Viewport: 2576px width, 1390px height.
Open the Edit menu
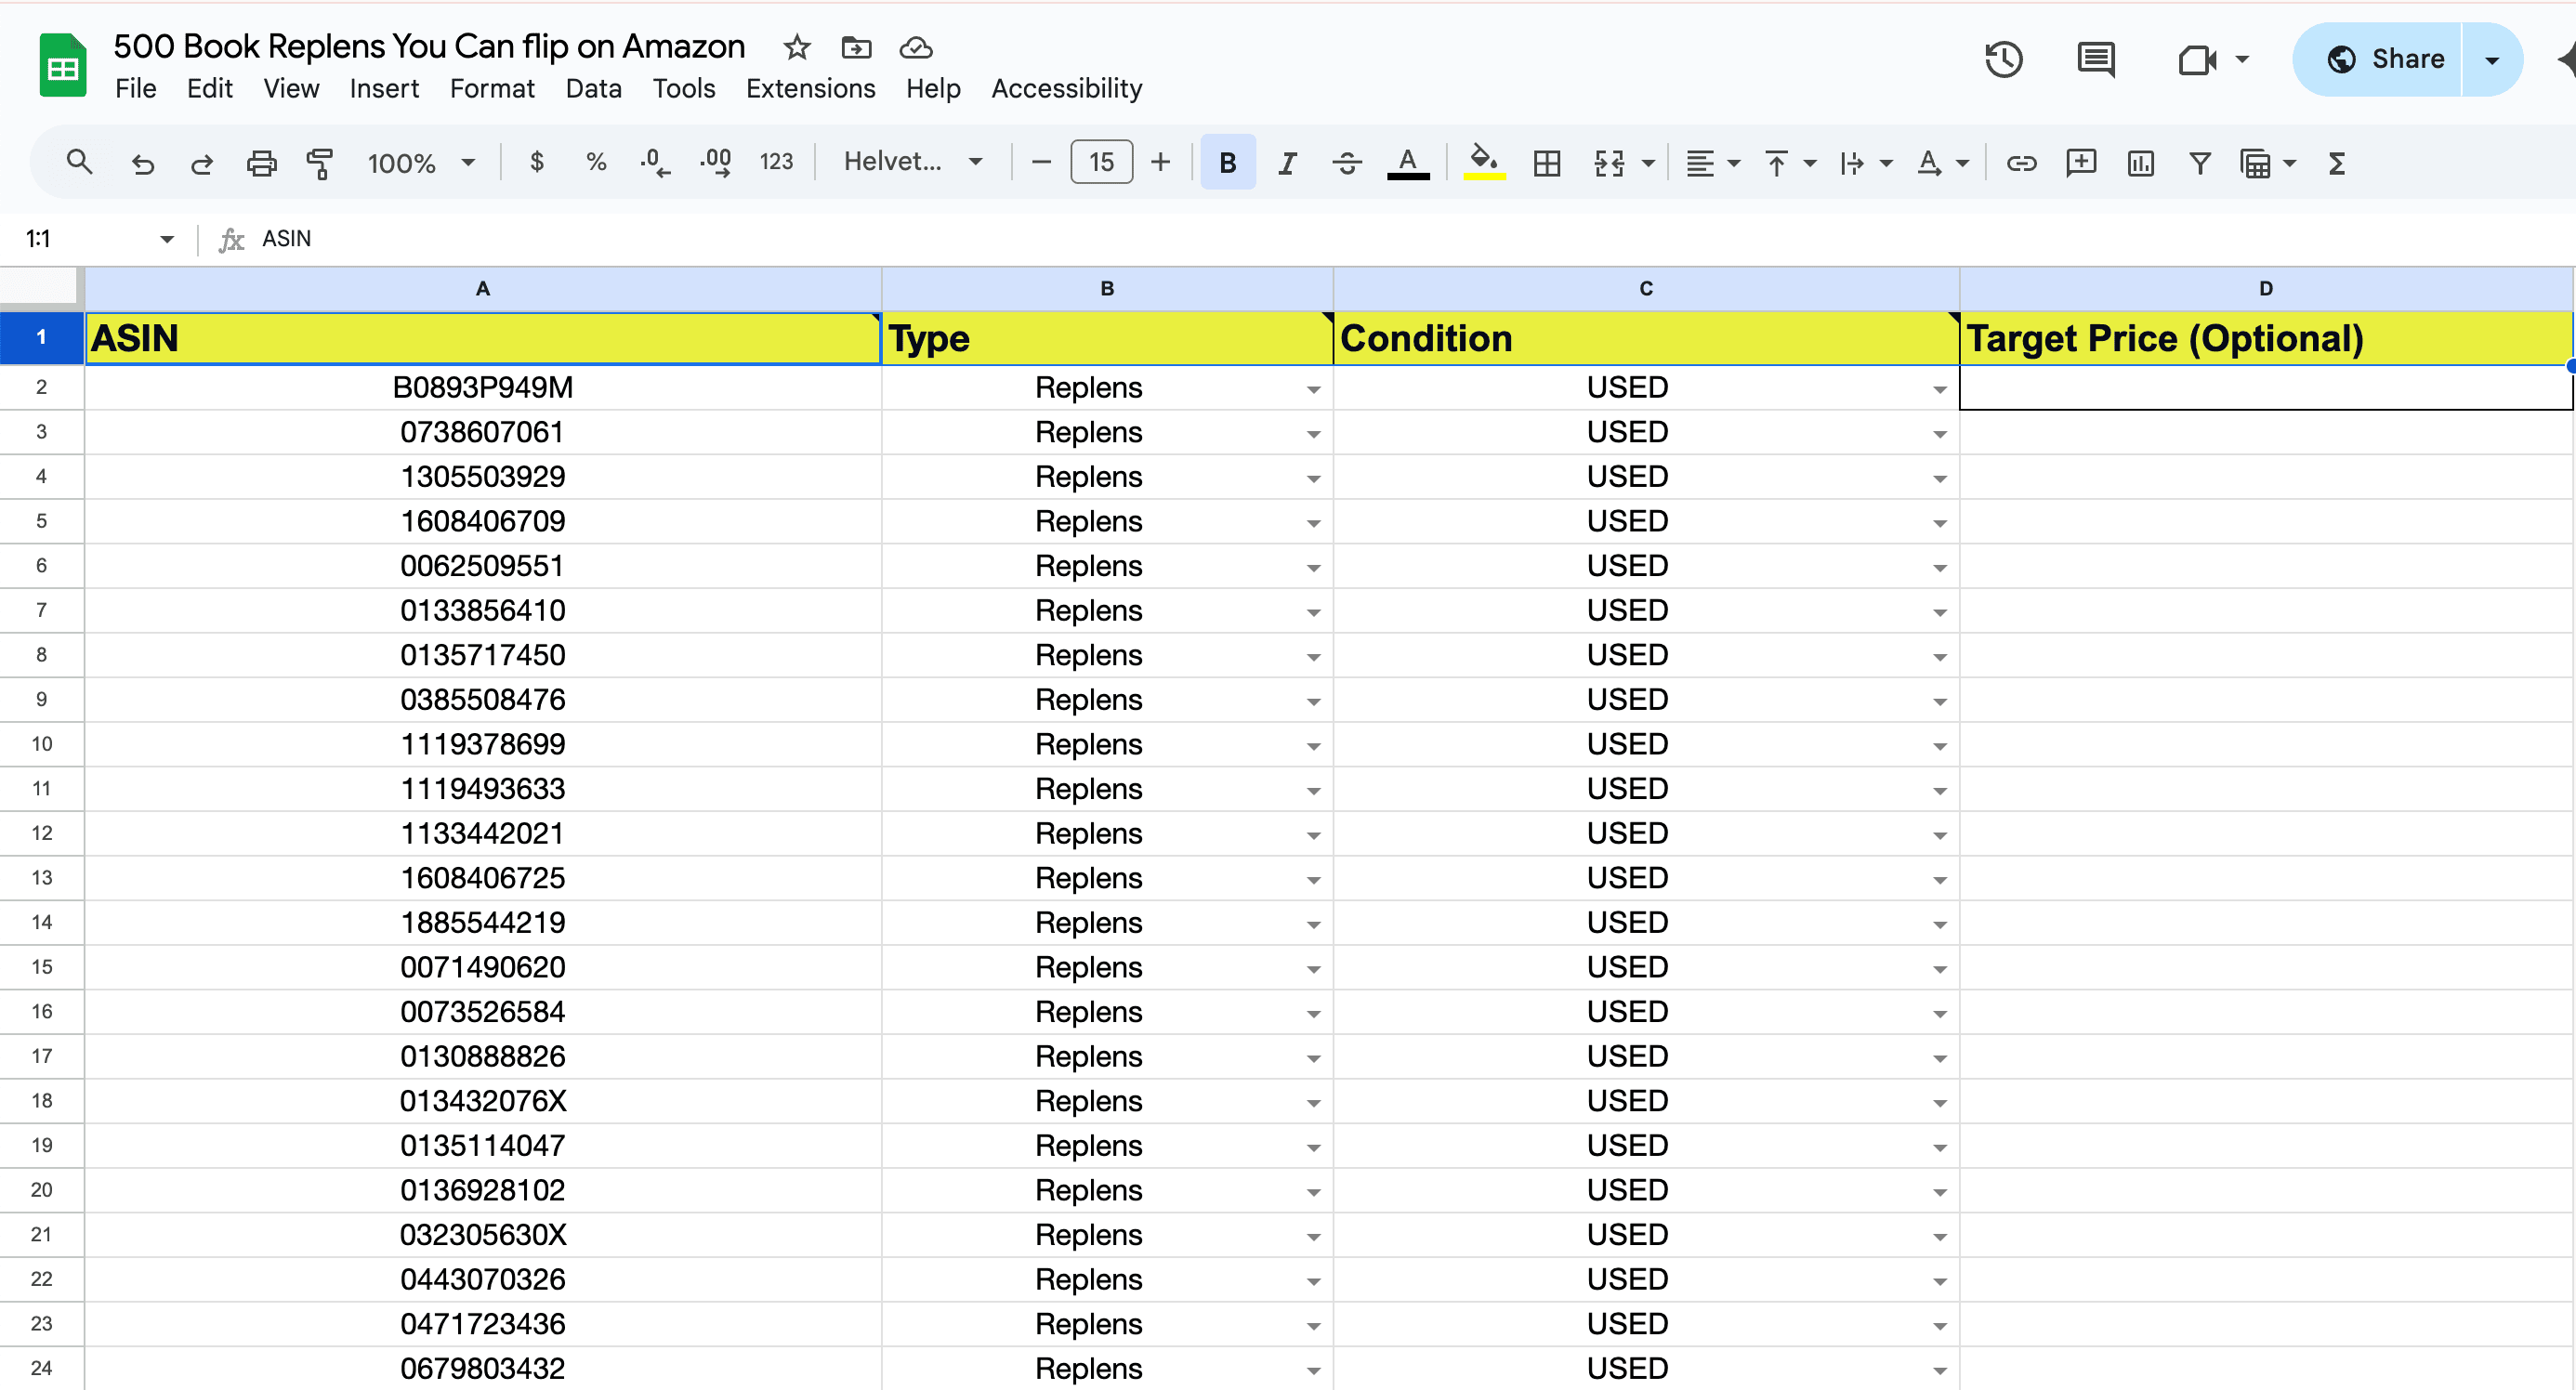tap(209, 88)
